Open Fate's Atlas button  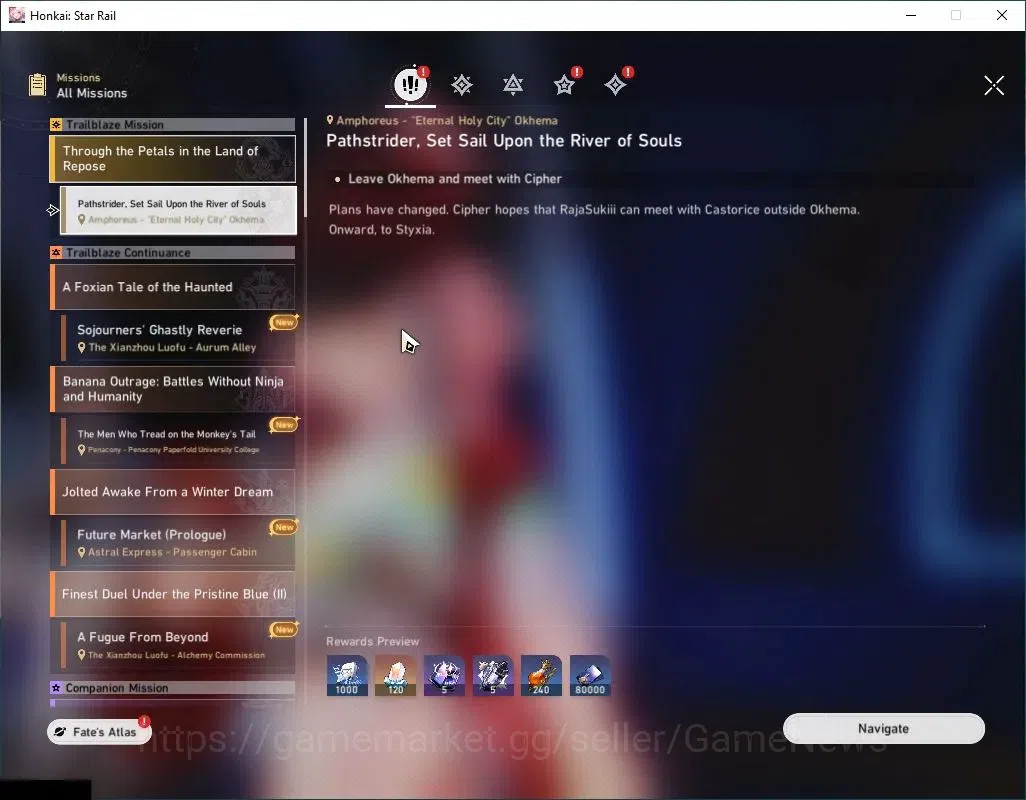click(x=99, y=731)
